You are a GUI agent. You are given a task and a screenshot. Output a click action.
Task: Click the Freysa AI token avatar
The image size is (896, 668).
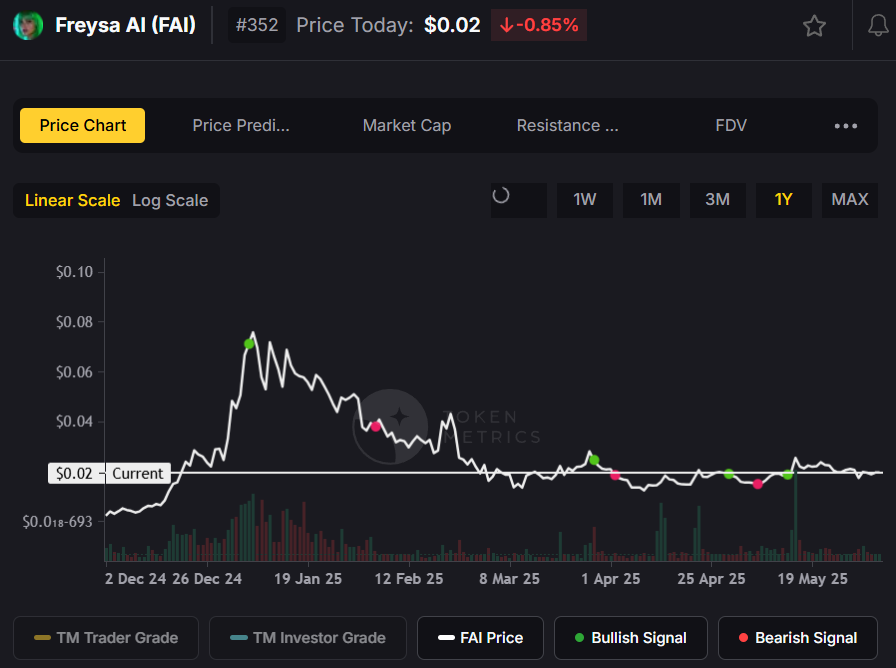click(28, 25)
